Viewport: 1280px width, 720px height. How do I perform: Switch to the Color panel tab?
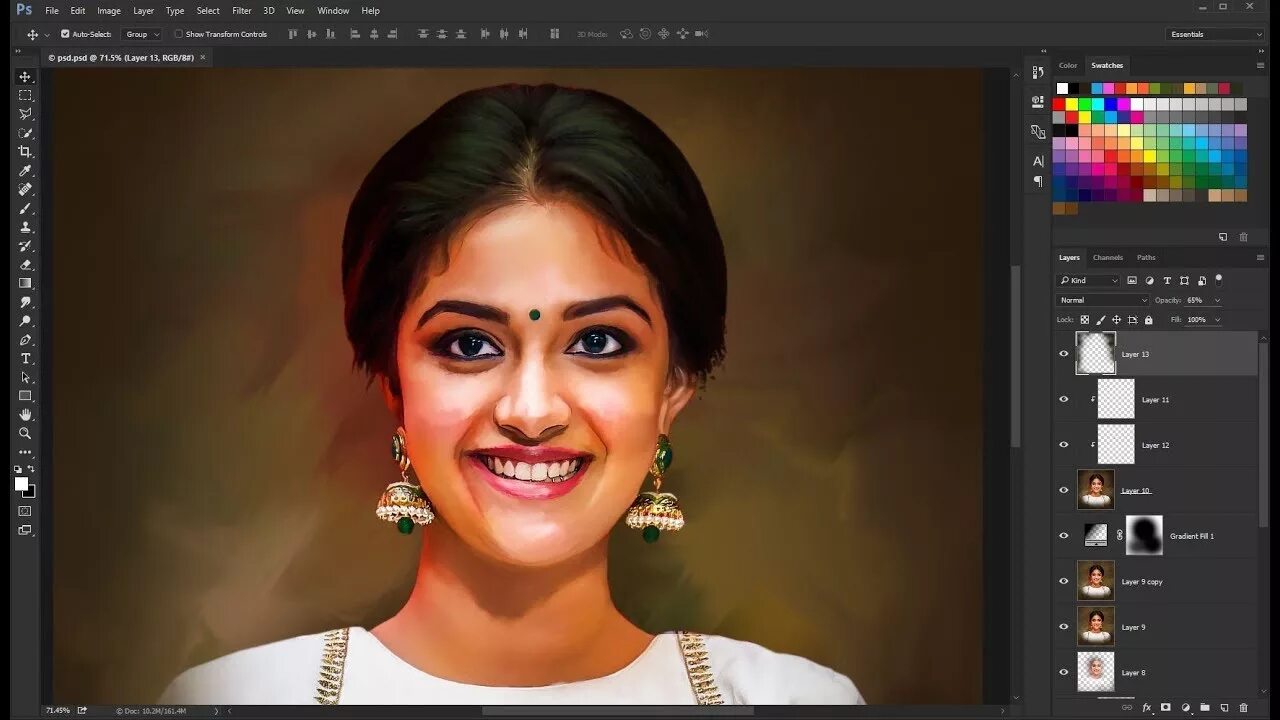point(1068,65)
